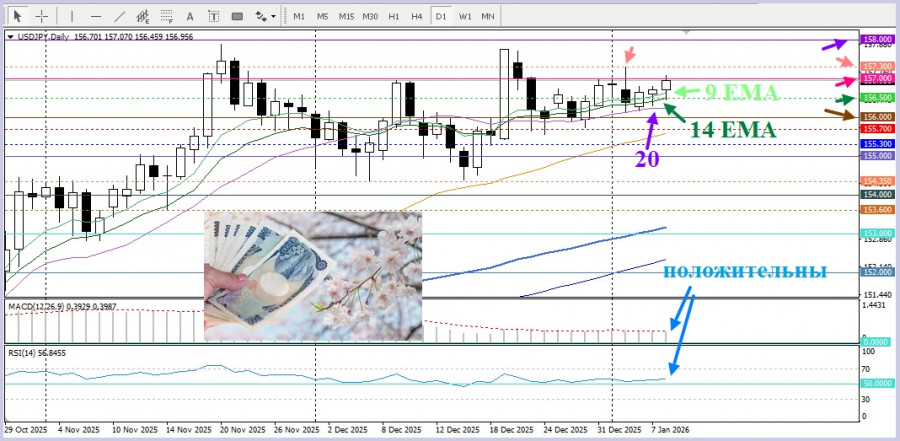
Task: Select the Fibonacci retracement tool
Action: tap(167, 16)
